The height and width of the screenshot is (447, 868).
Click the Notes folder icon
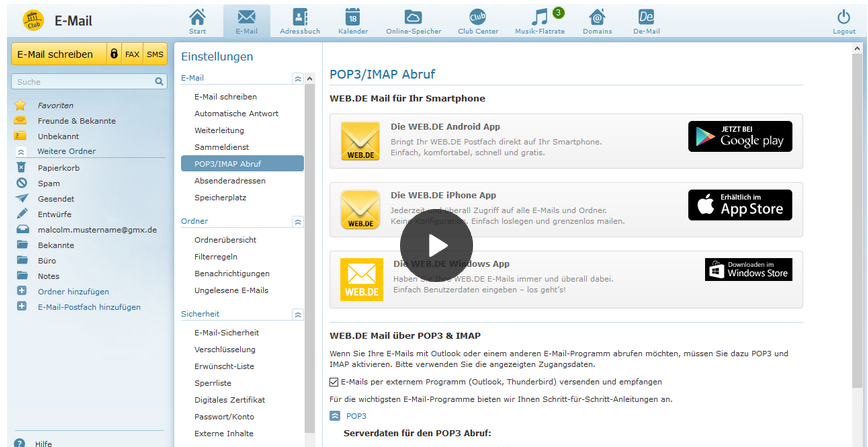point(22,275)
